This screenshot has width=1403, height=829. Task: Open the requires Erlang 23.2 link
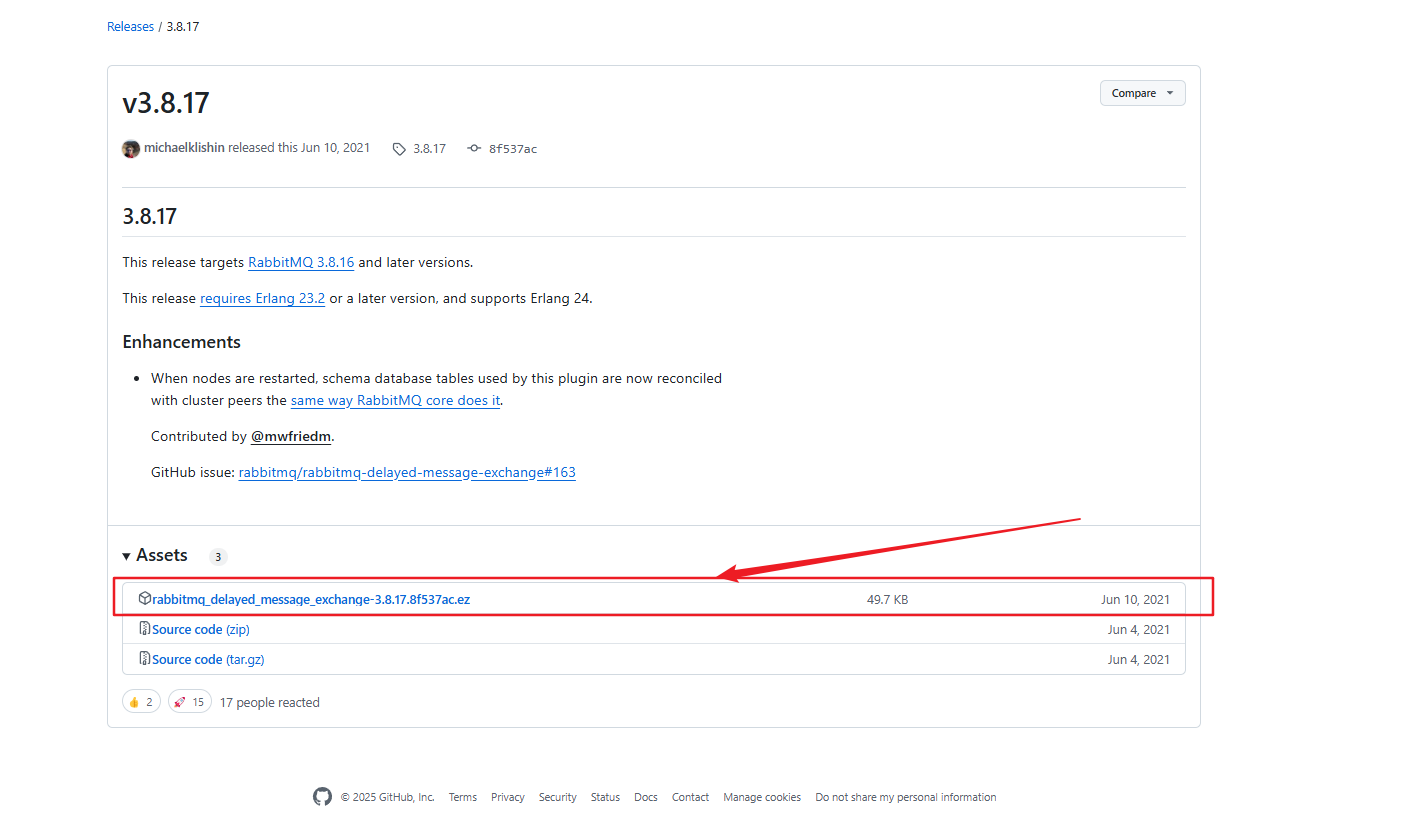(x=262, y=298)
